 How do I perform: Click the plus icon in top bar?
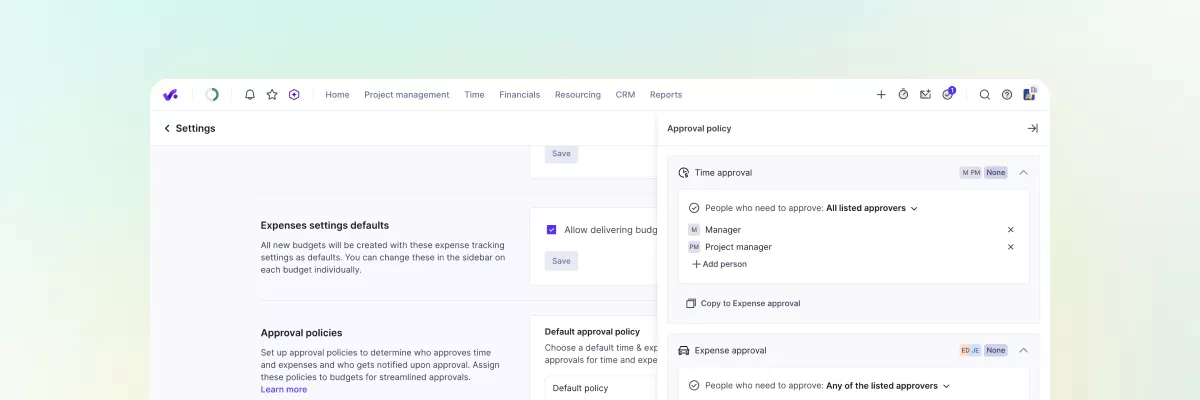881,95
